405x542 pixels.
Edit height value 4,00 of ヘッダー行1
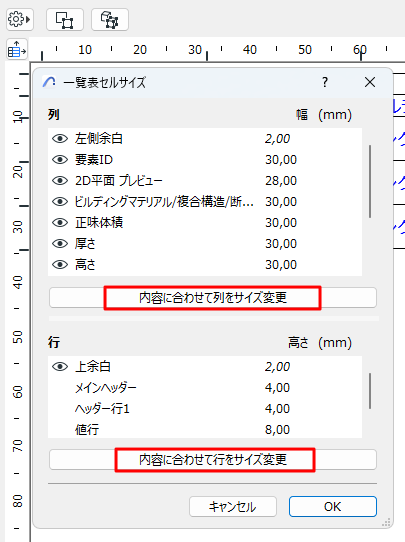(x=277, y=409)
